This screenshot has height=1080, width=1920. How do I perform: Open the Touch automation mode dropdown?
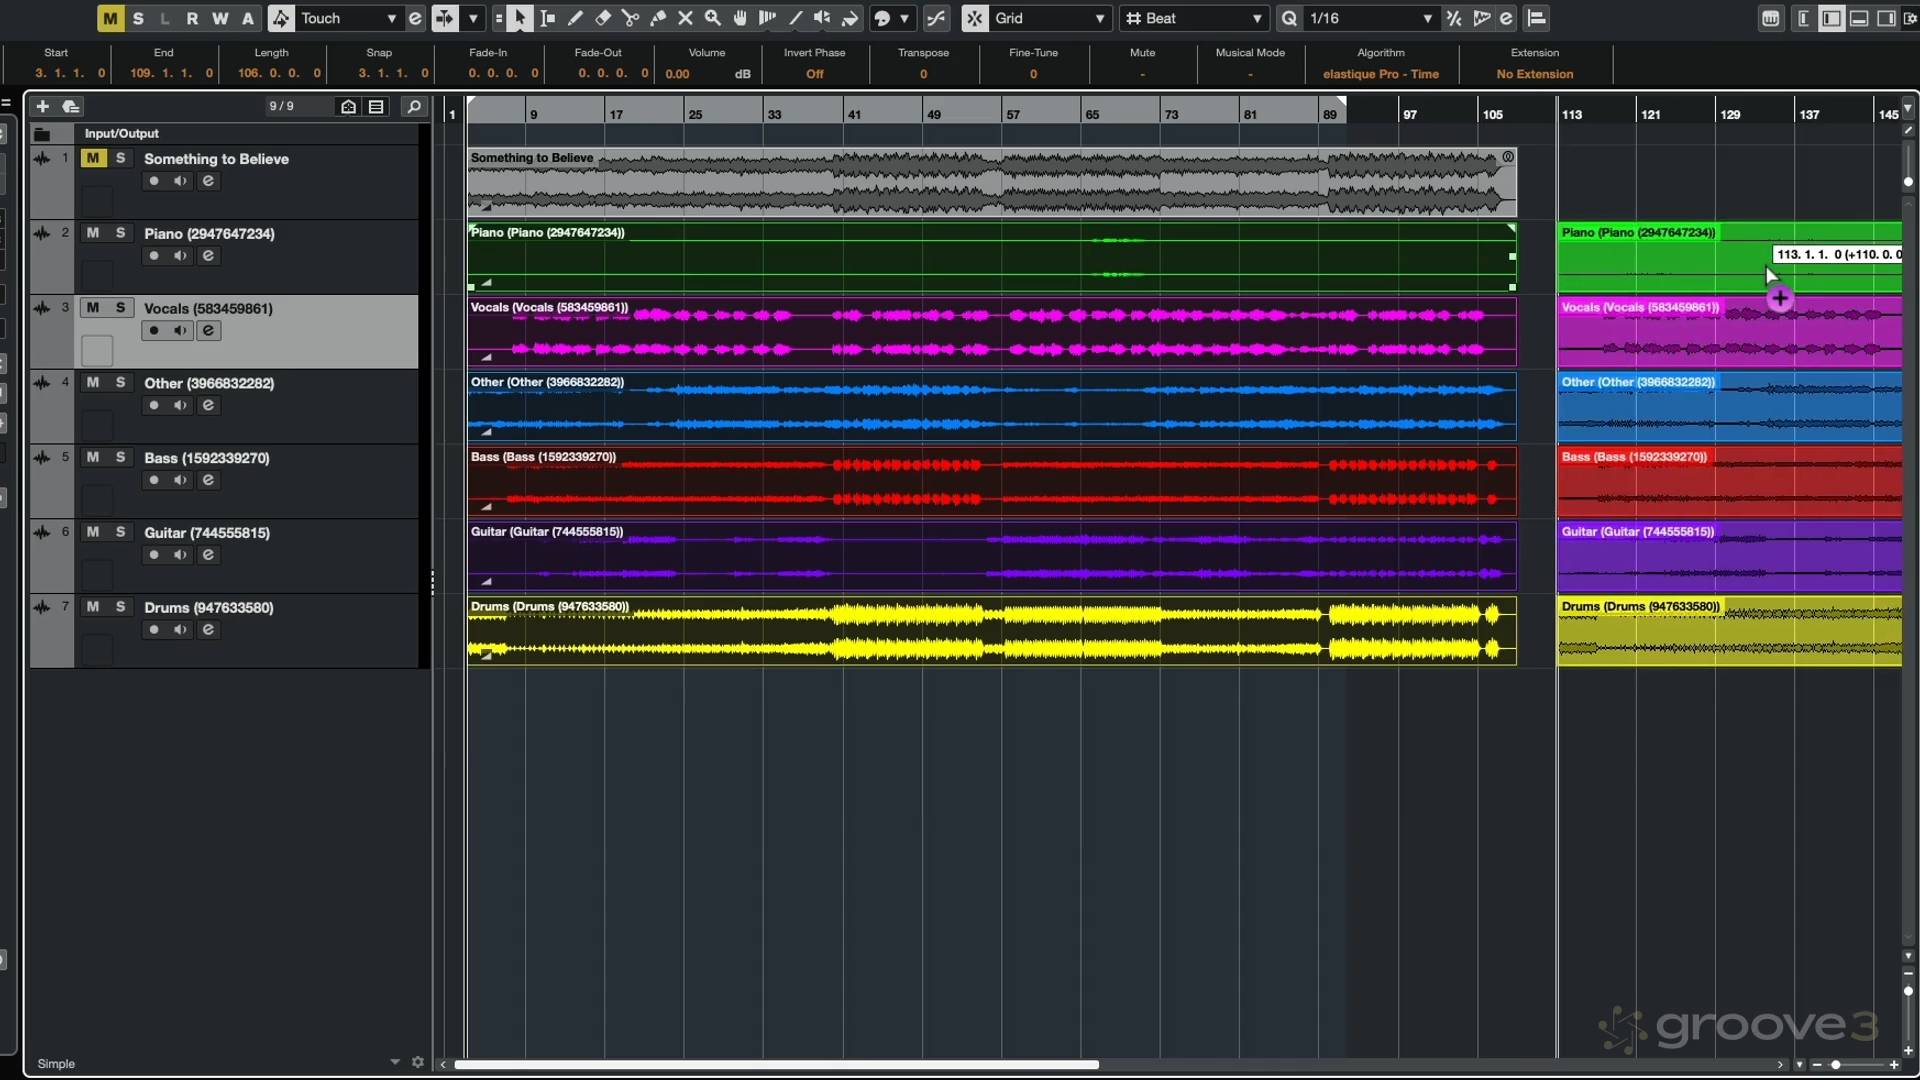point(348,18)
